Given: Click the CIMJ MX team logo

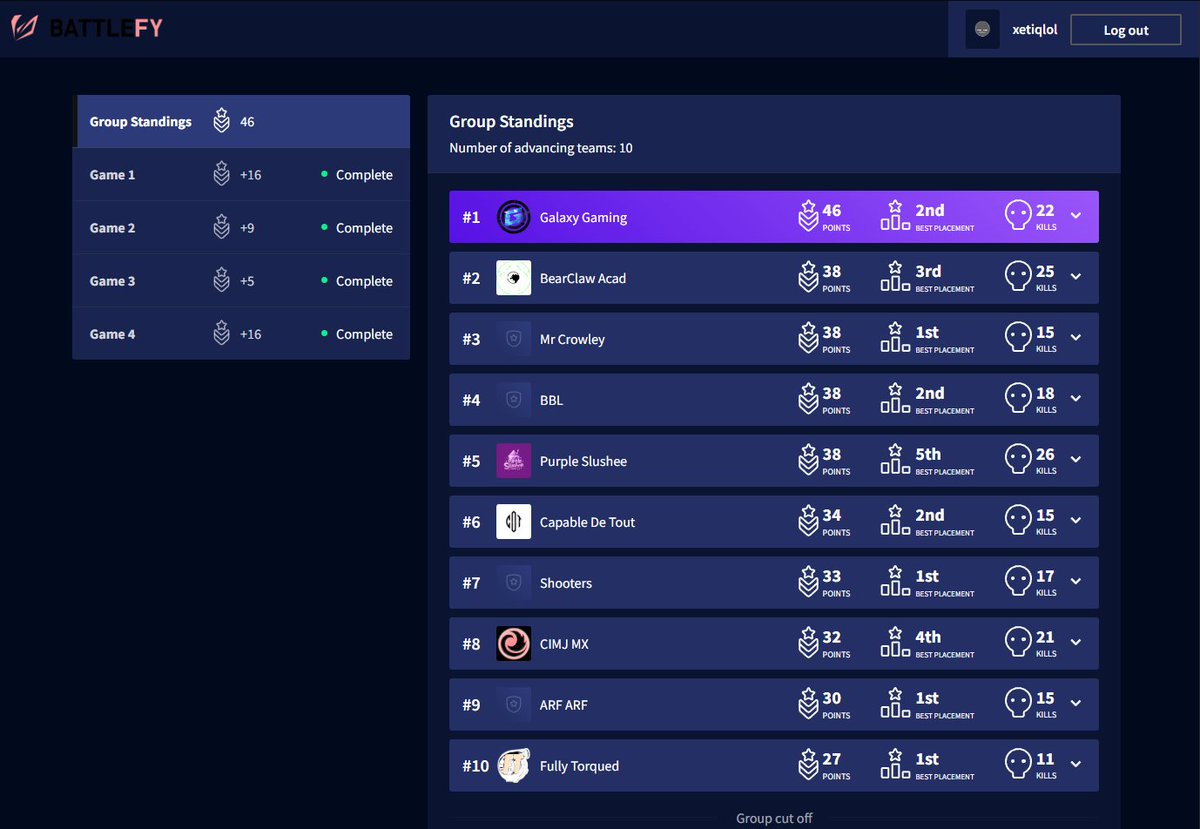Looking at the screenshot, I should point(513,644).
